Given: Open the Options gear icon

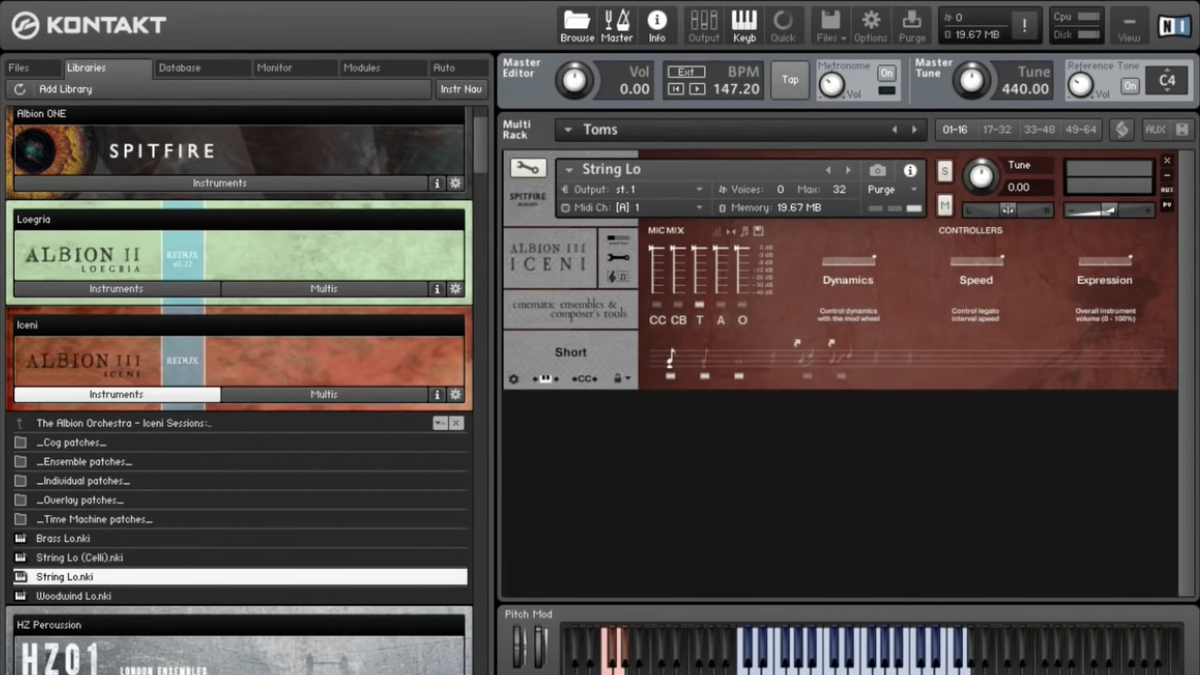Looking at the screenshot, I should tap(870, 25).
